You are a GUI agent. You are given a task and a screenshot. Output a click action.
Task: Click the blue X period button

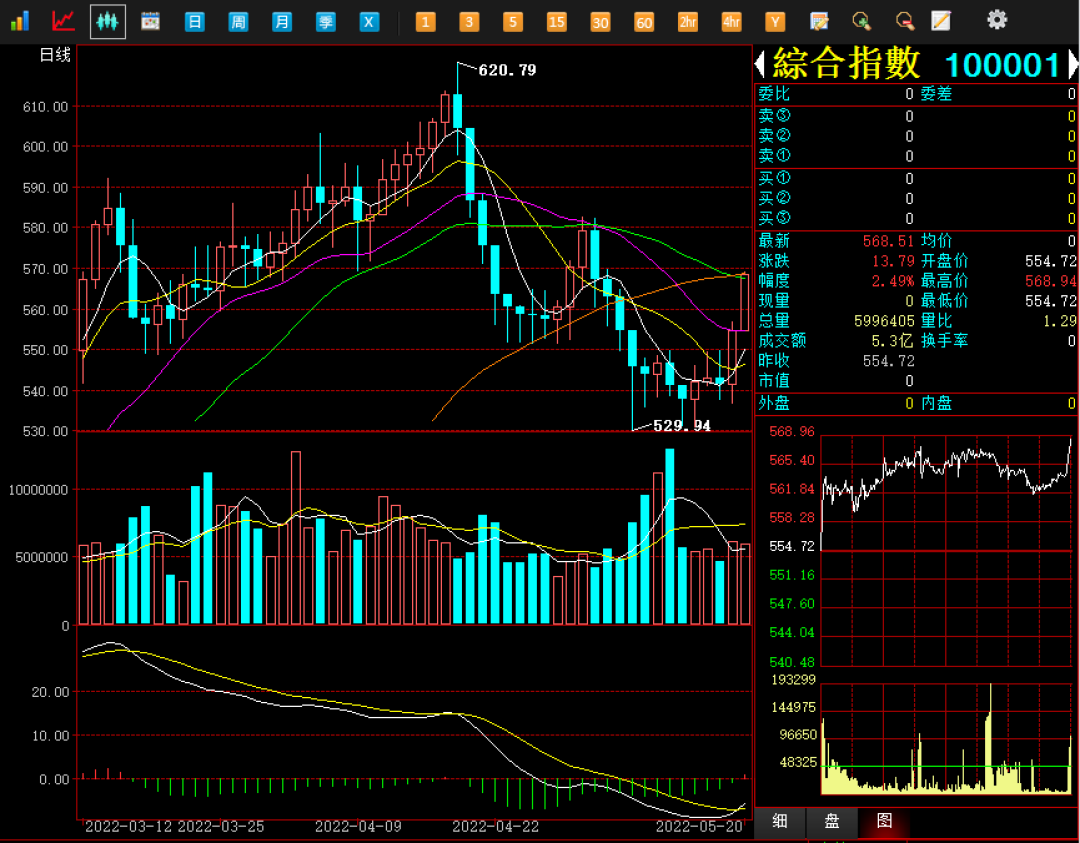point(369,22)
